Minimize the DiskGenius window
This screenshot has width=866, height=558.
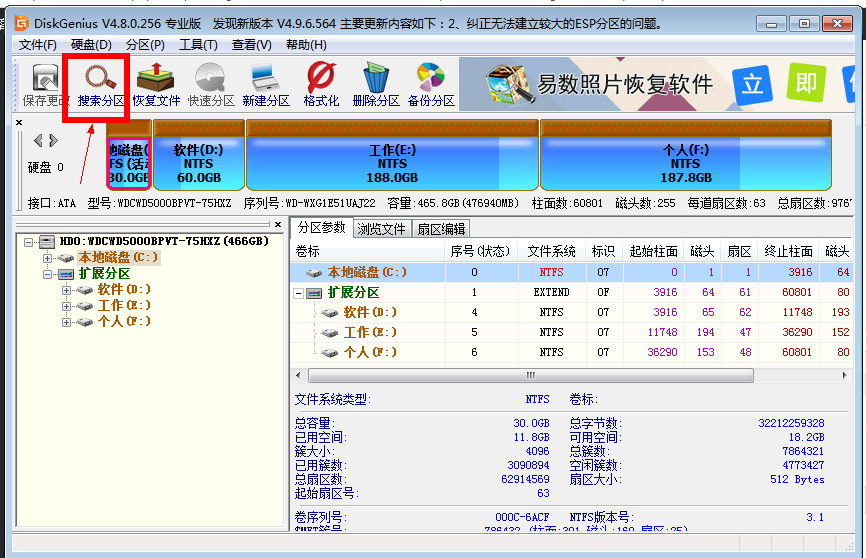pos(772,24)
